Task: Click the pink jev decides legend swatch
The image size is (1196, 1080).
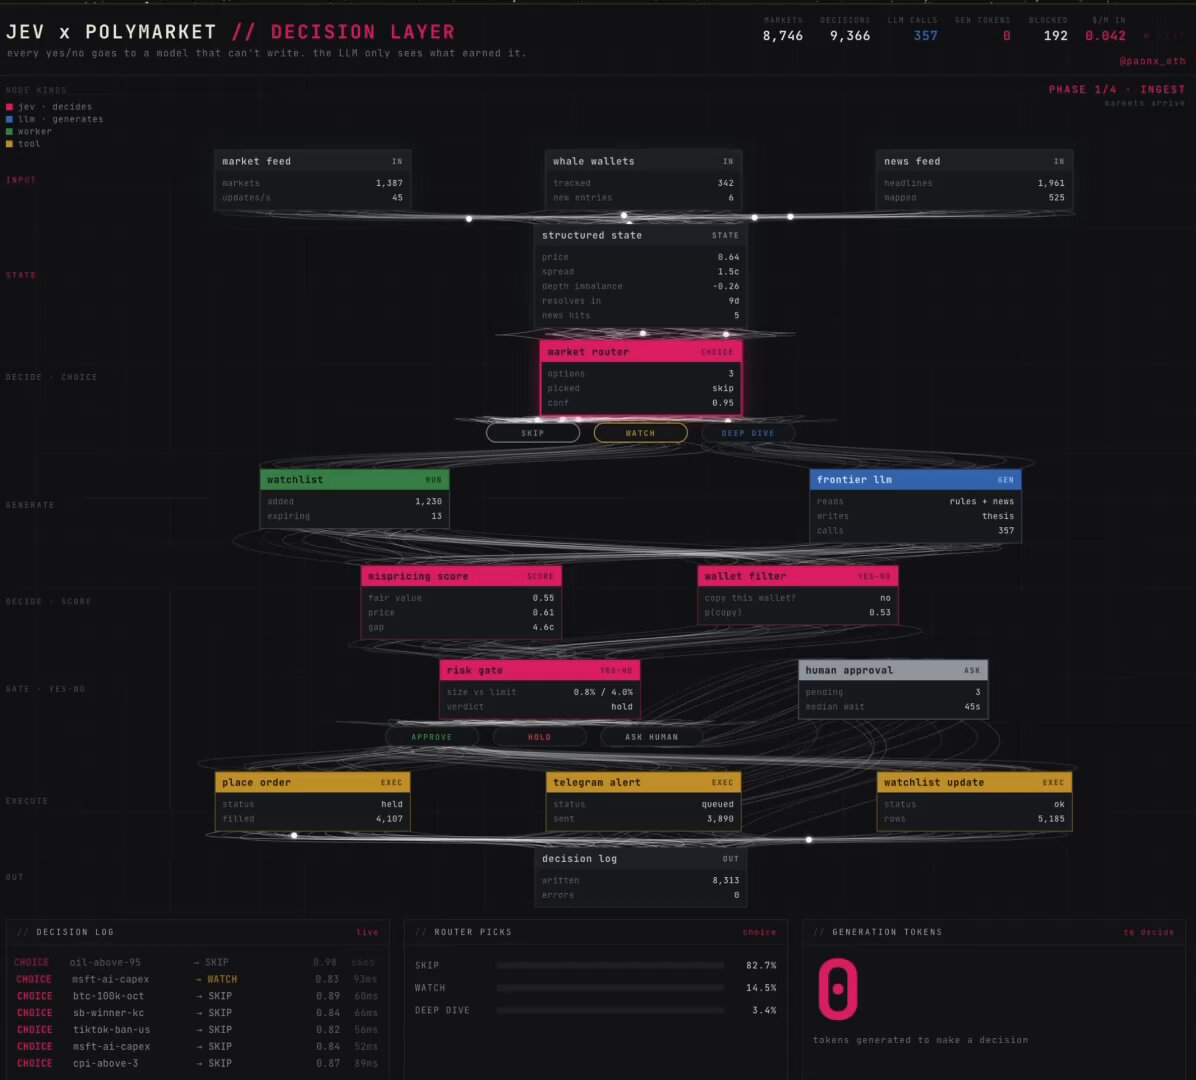Action: 9,107
